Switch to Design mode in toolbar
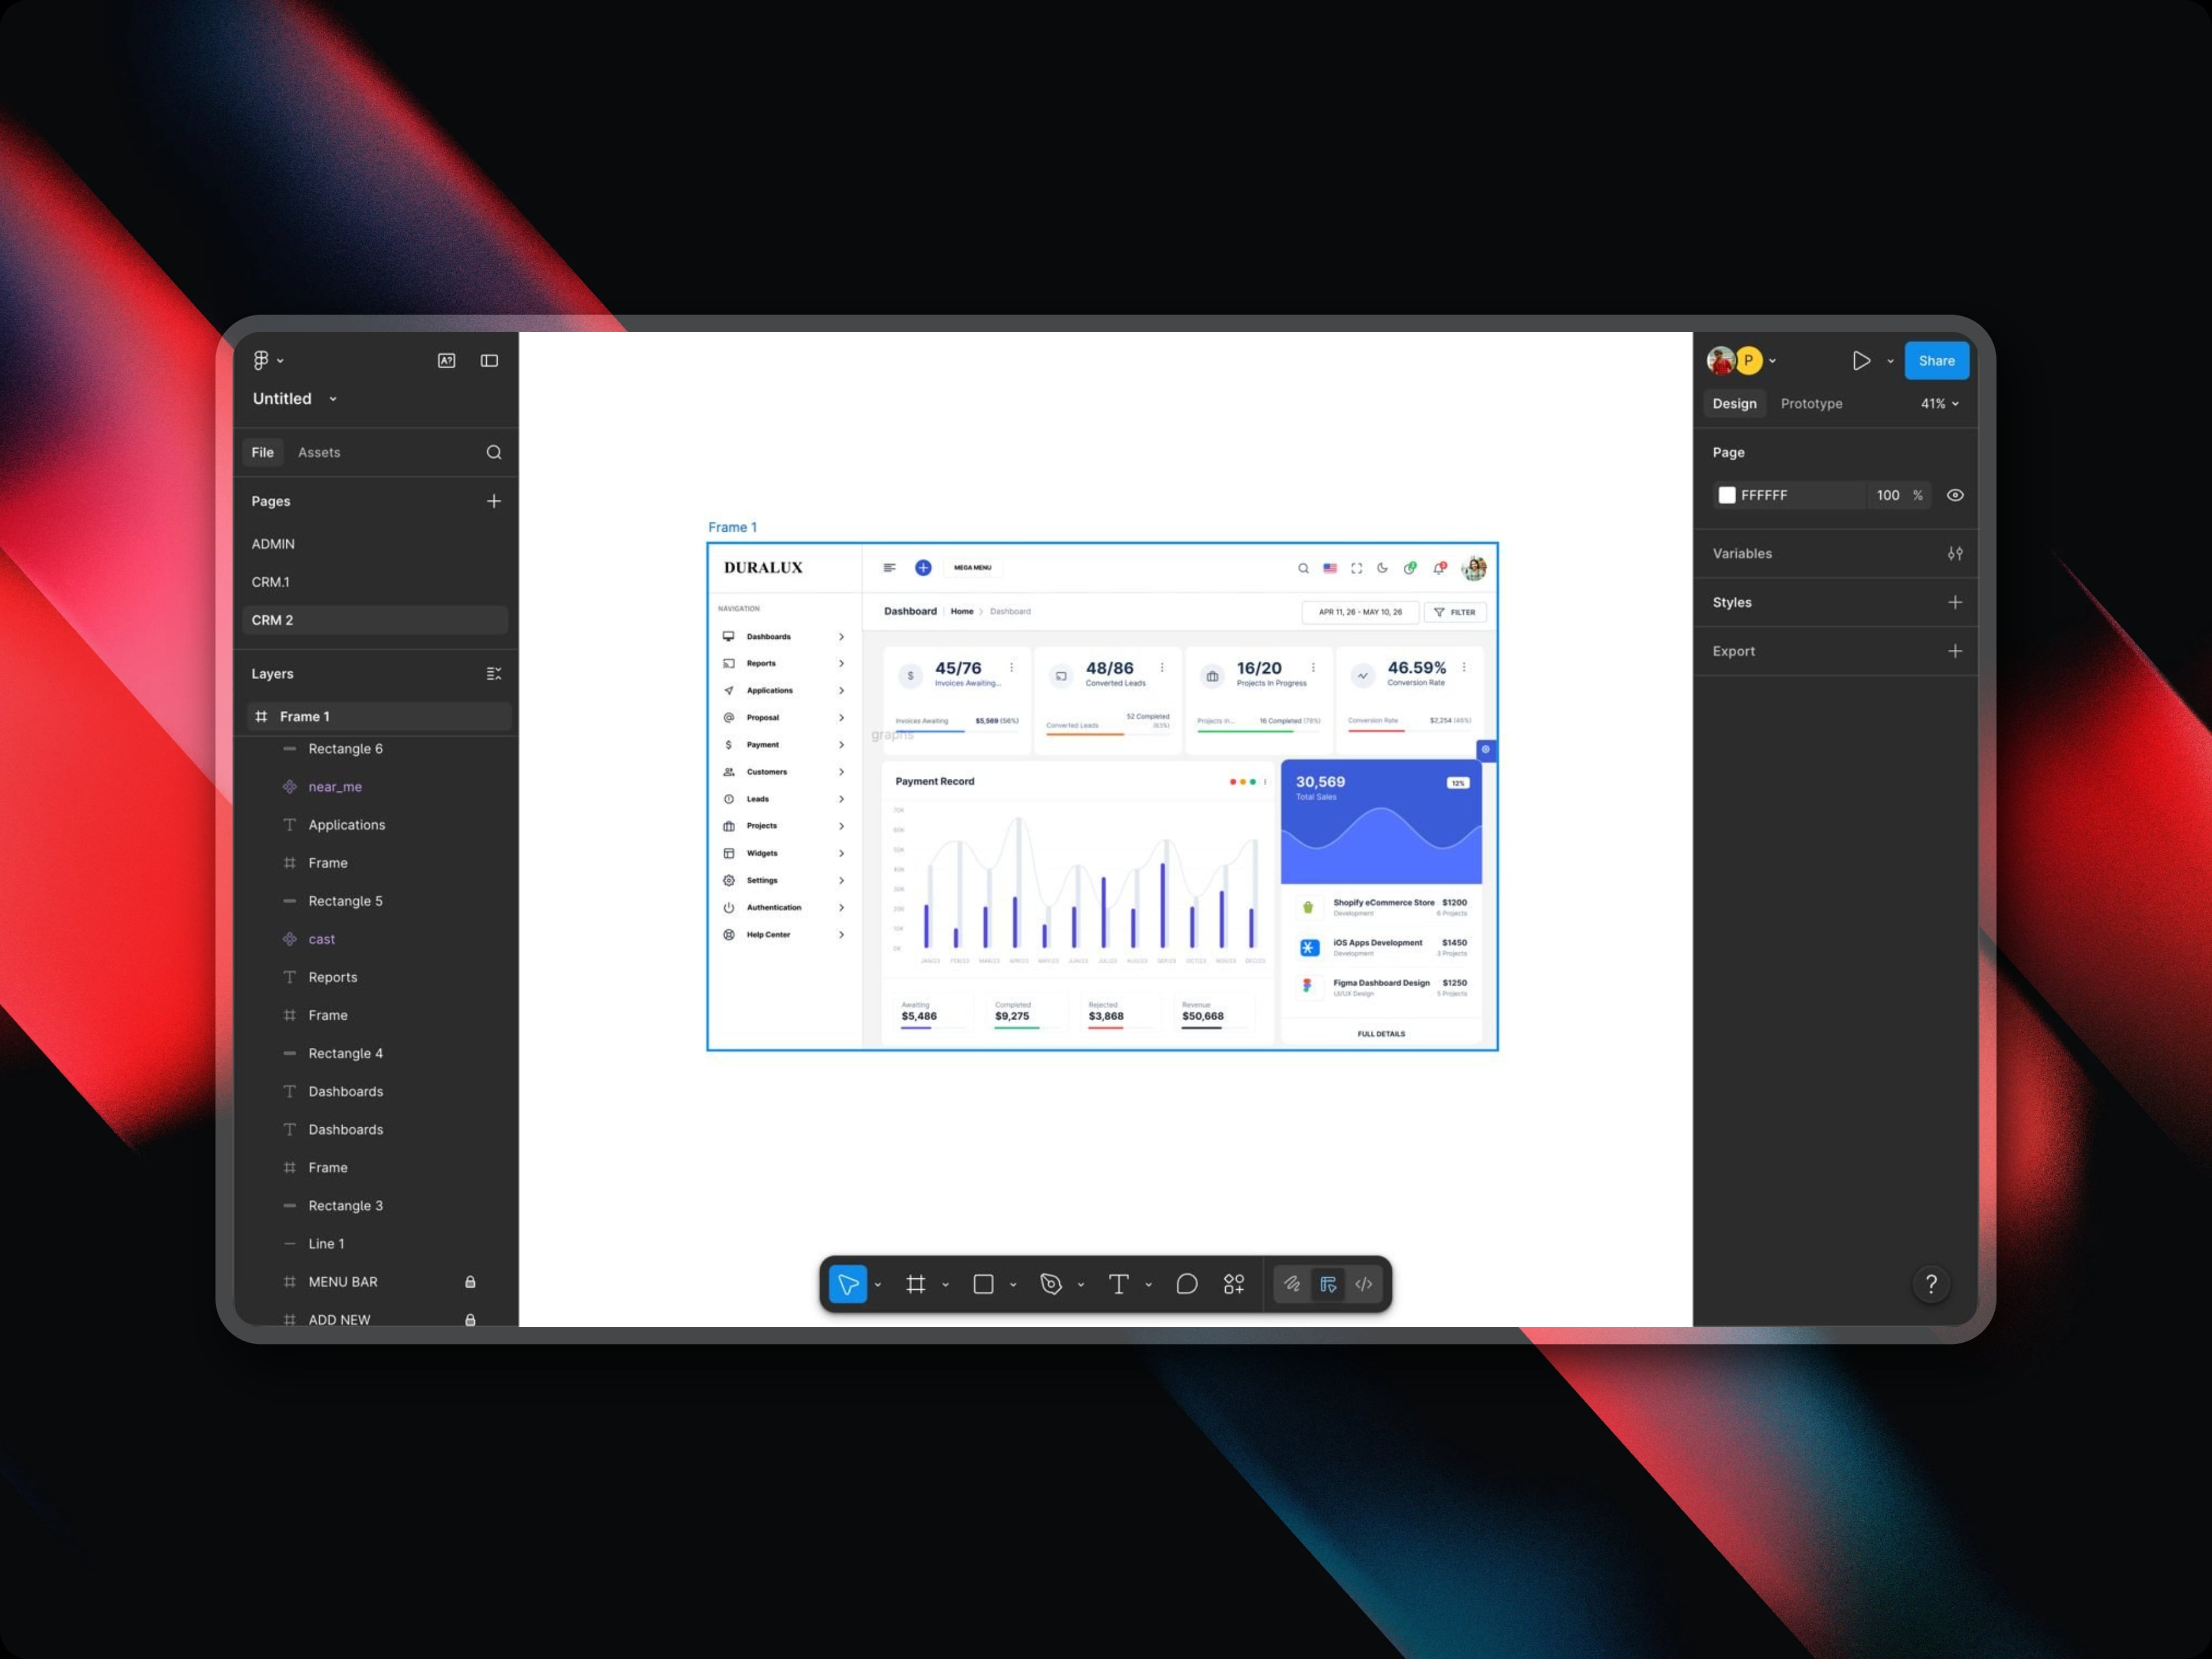Screen dimensions: 2212x1659 tap(1328, 1284)
